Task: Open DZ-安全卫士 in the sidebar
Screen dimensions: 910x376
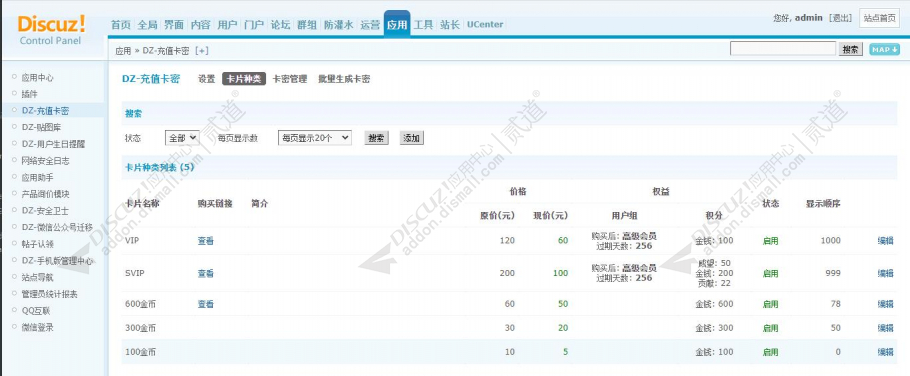Action: click(x=45, y=211)
